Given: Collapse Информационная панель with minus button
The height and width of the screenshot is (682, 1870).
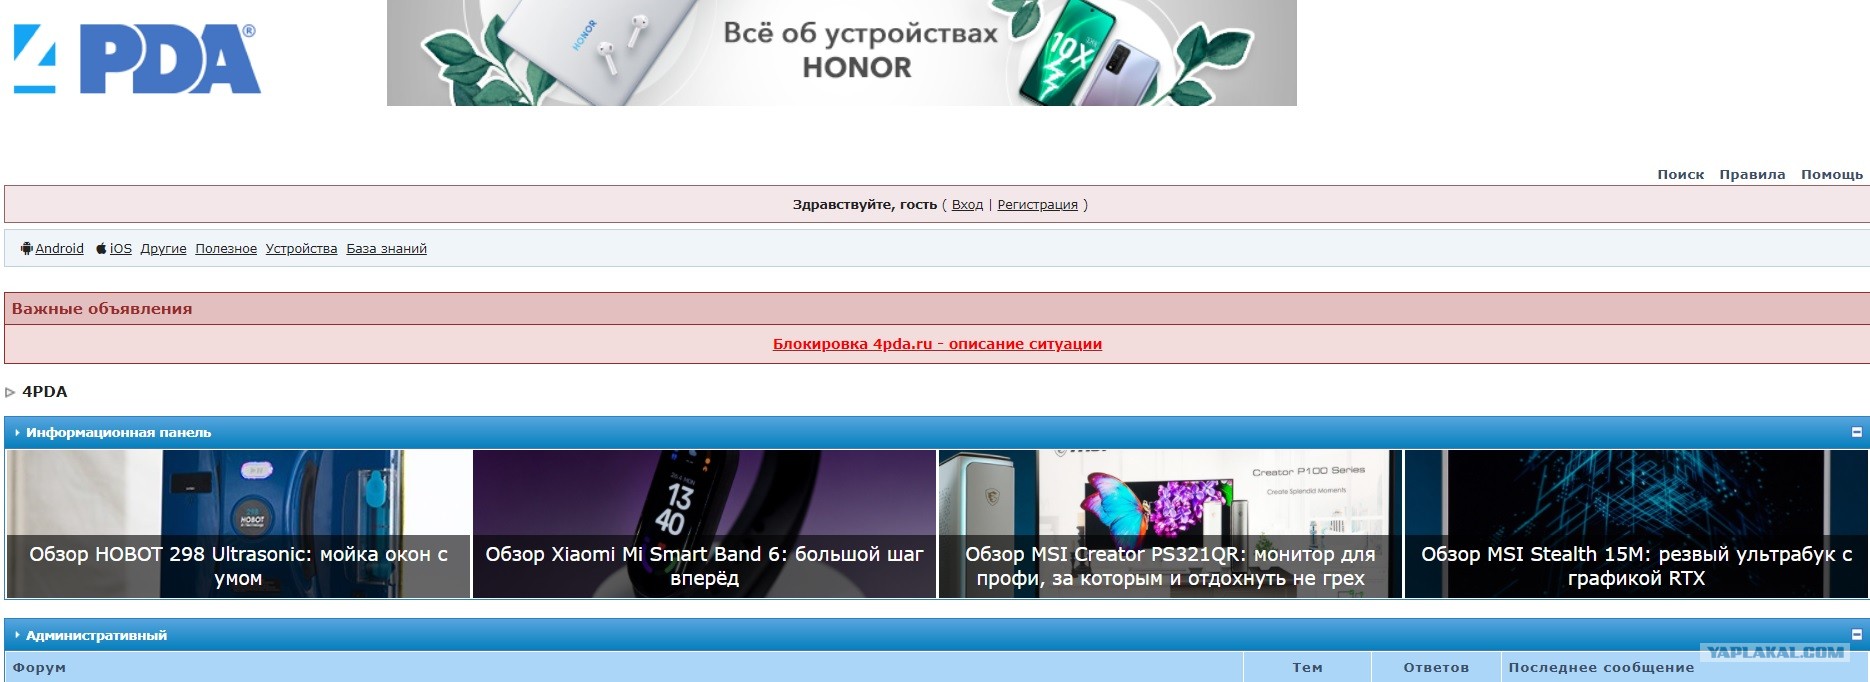Looking at the screenshot, I should click(1857, 433).
